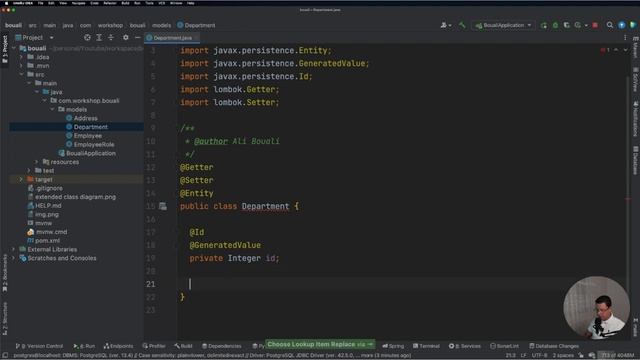Stop the running application with red square
The height and width of the screenshot is (360, 640).
point(595,25)
